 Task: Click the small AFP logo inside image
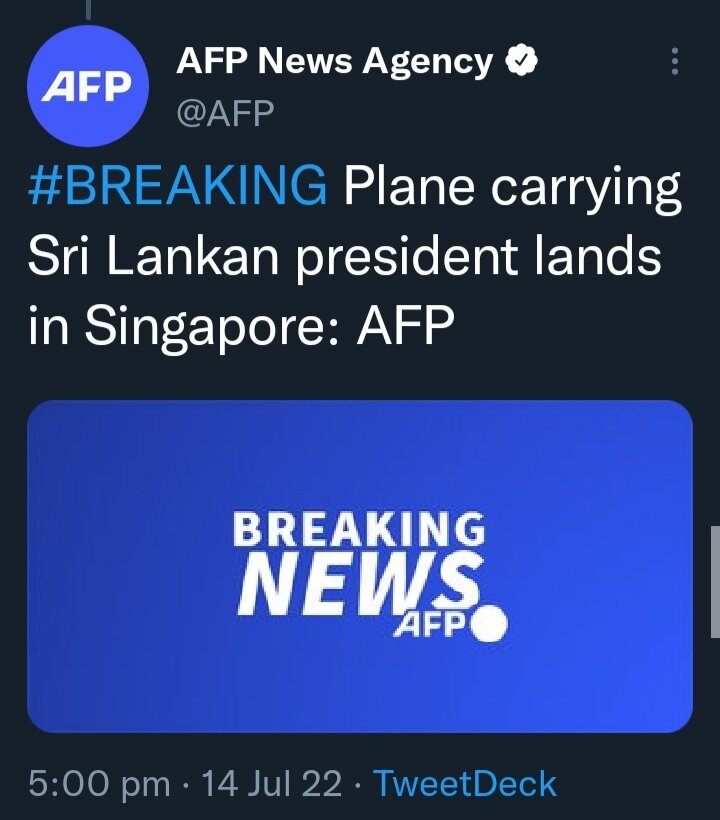tap(430, 624)
